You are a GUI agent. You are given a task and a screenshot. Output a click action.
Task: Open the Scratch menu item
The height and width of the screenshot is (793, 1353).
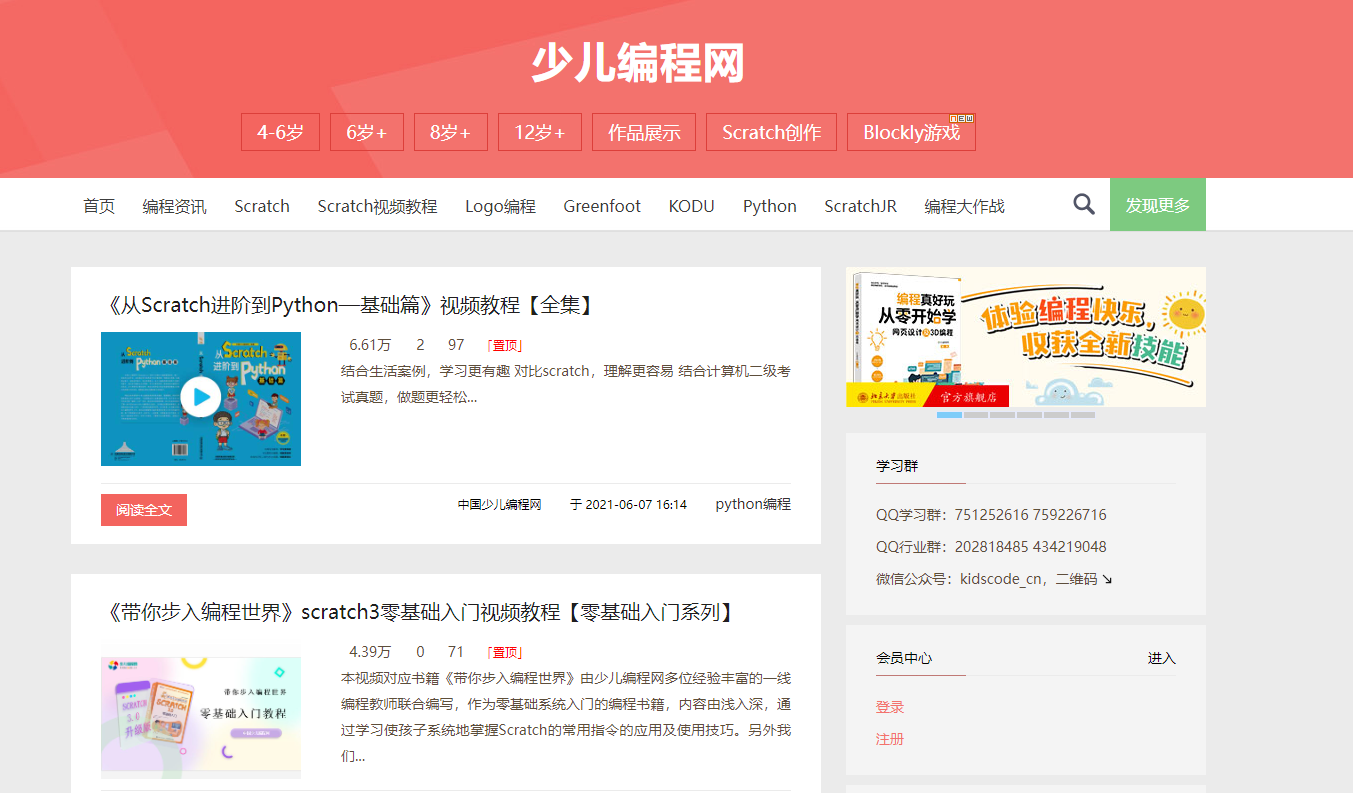coord(262,206)
